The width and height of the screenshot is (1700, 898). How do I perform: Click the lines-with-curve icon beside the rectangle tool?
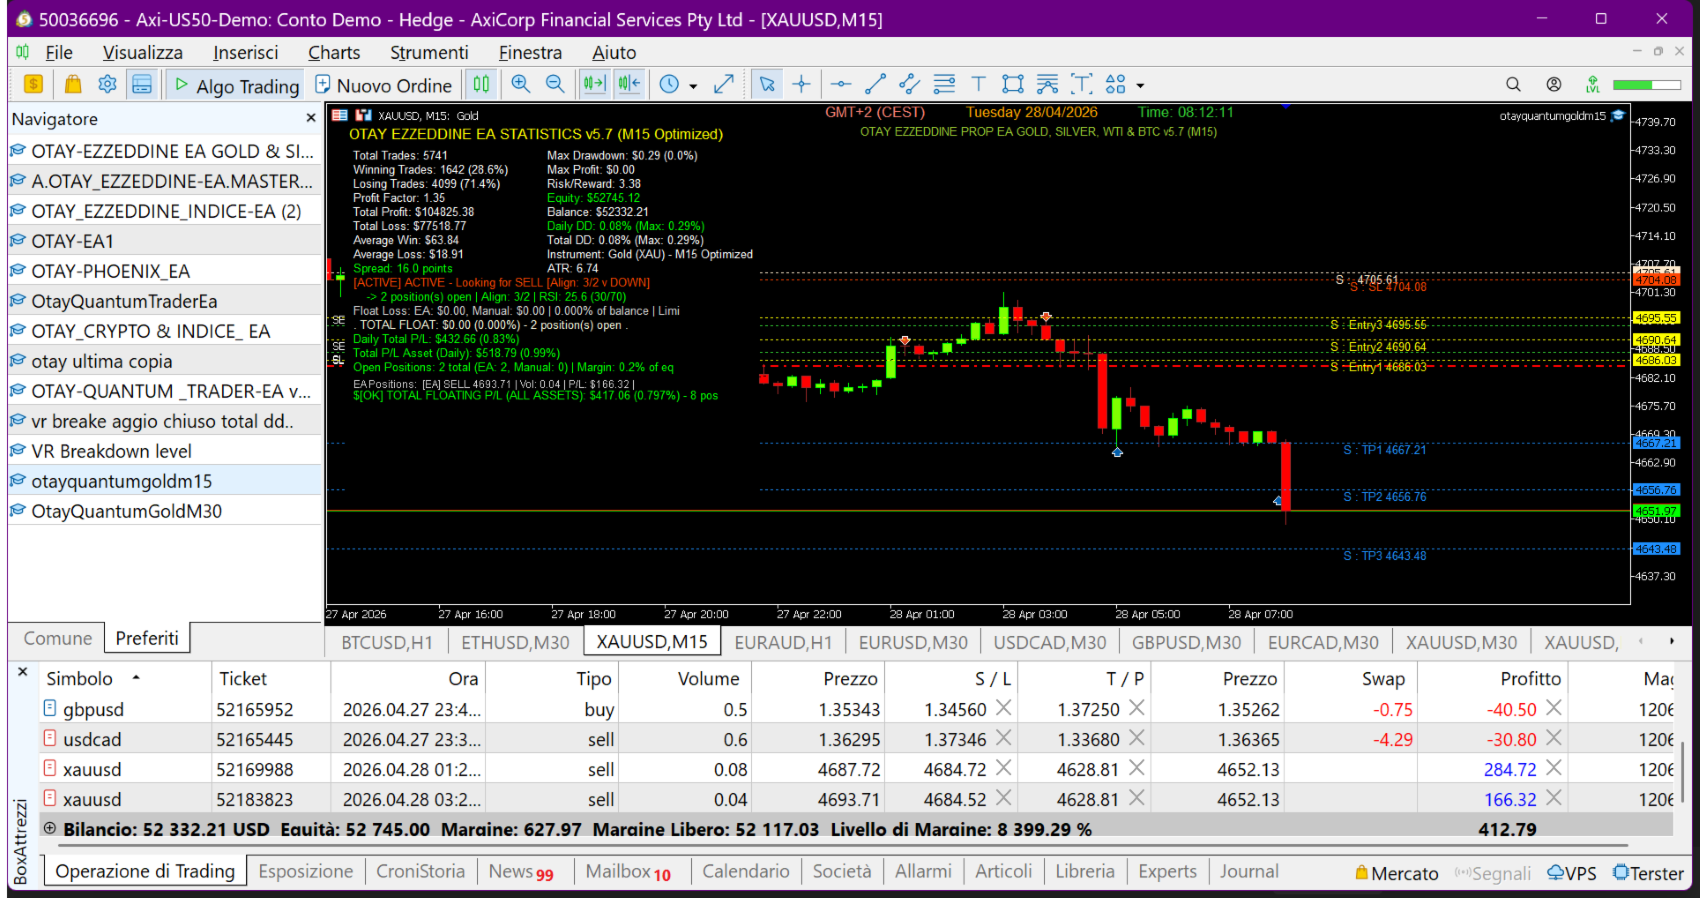click(1047, 85)
